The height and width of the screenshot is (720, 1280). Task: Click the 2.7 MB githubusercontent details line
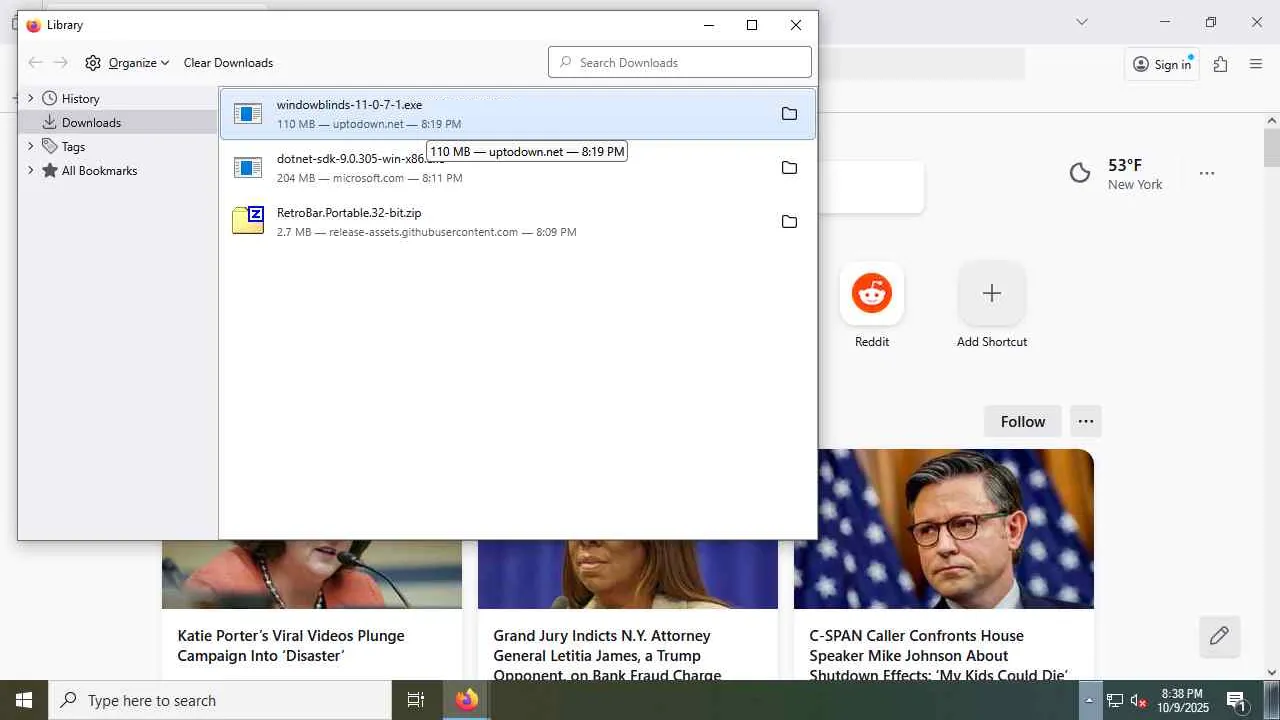pos(426,232)
